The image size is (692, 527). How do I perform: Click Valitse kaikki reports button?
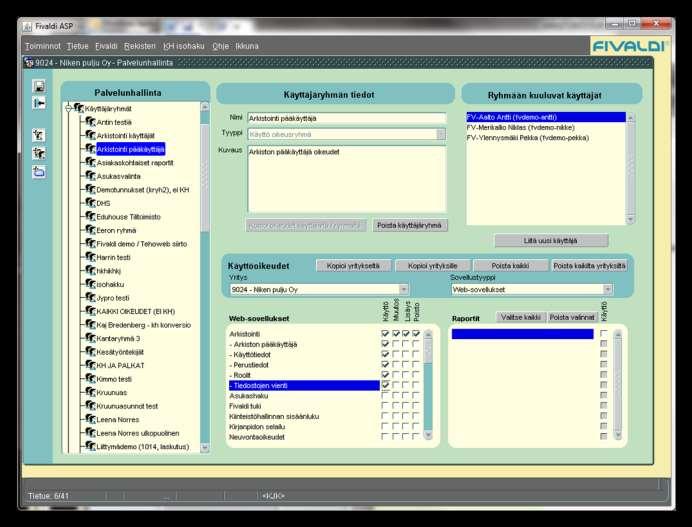point(521,317)
